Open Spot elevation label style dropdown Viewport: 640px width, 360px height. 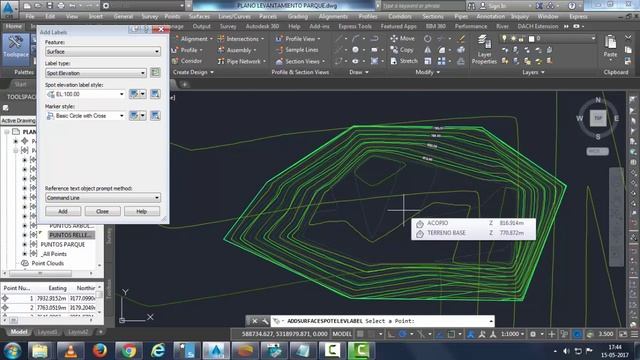(85, 94)
